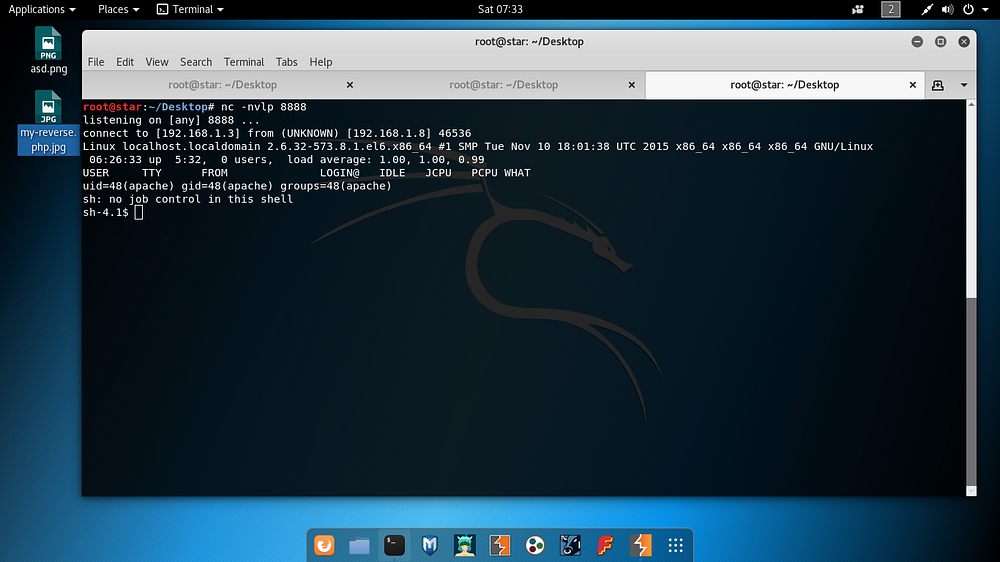This screenshot has width=1000, height=562.
Task: Launch Maltego face icon in dock
Action: 570,545
